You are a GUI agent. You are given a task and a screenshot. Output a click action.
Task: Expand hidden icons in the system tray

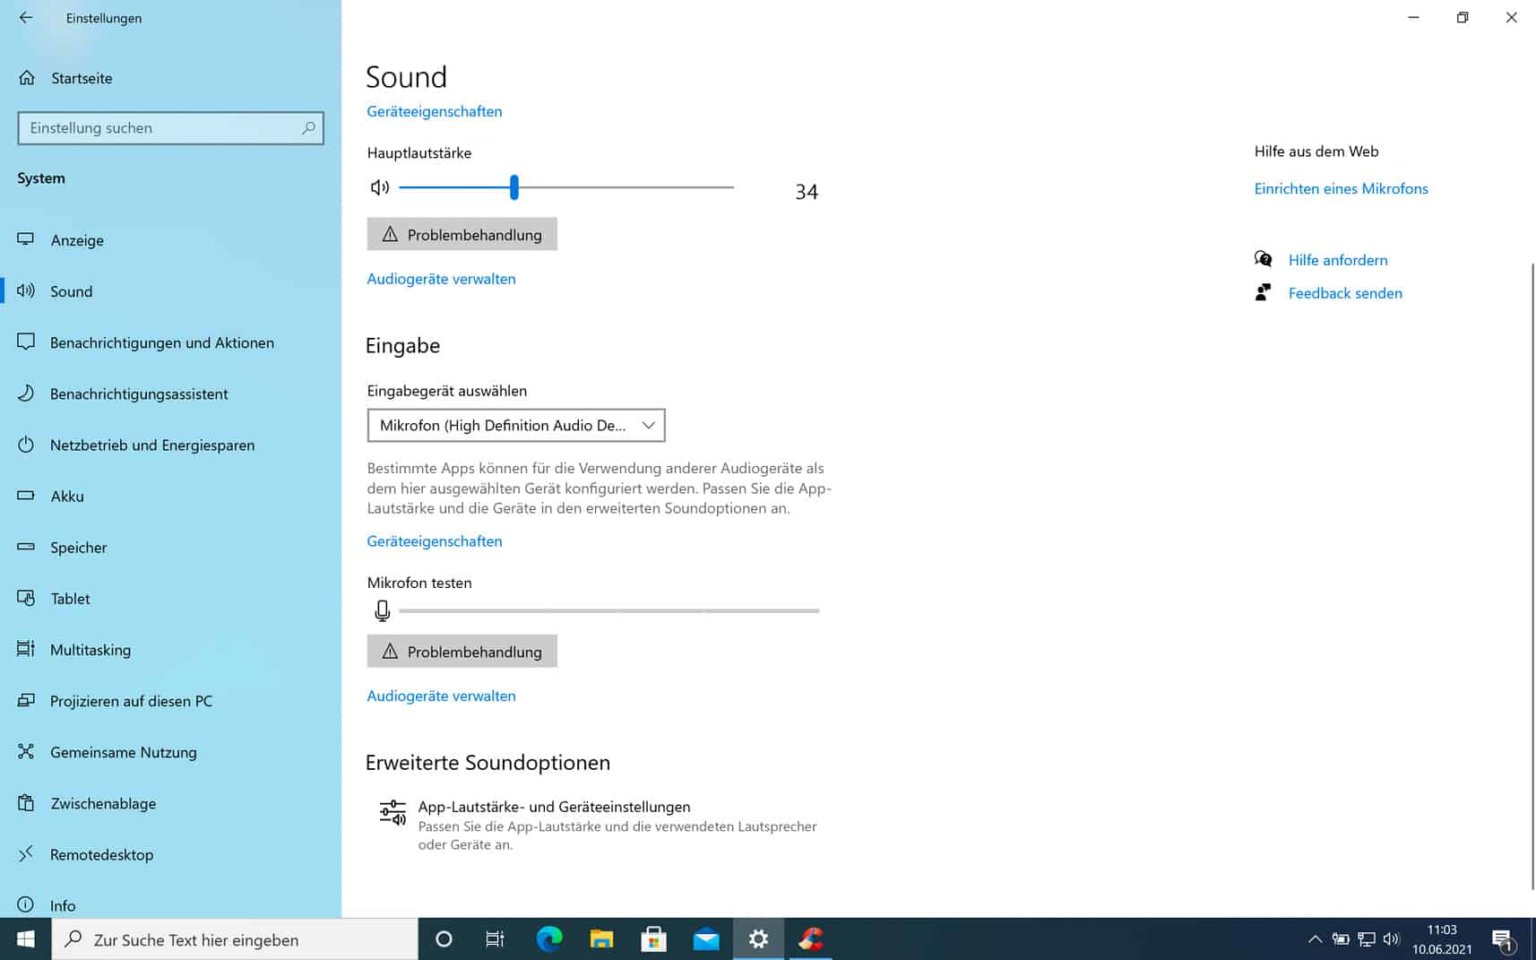1314,939
